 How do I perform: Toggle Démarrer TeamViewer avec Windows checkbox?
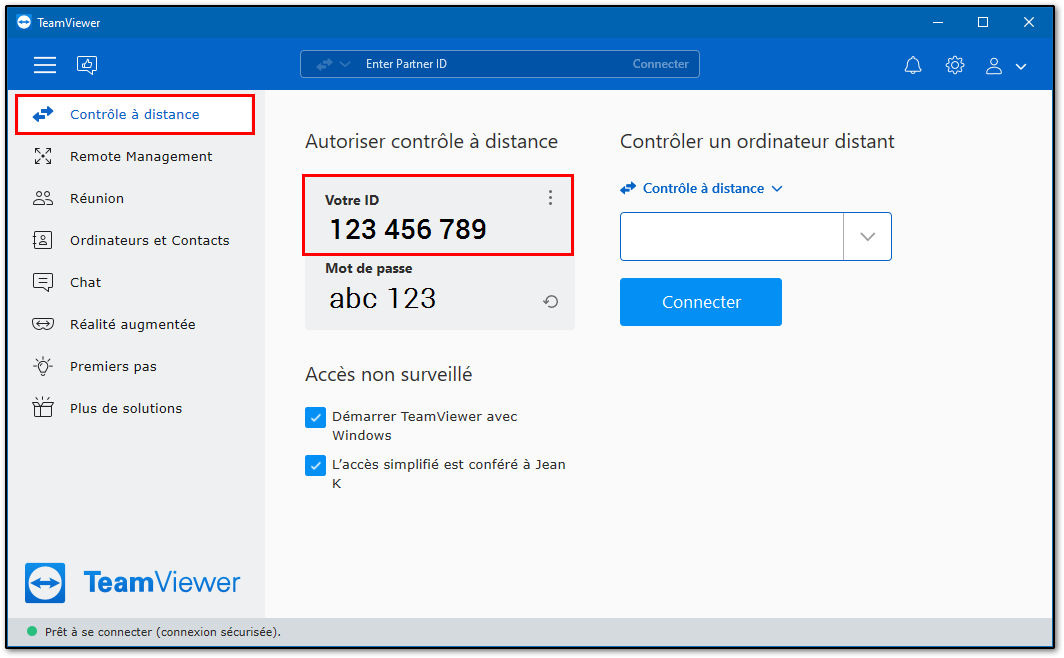(x=316, y=418)
